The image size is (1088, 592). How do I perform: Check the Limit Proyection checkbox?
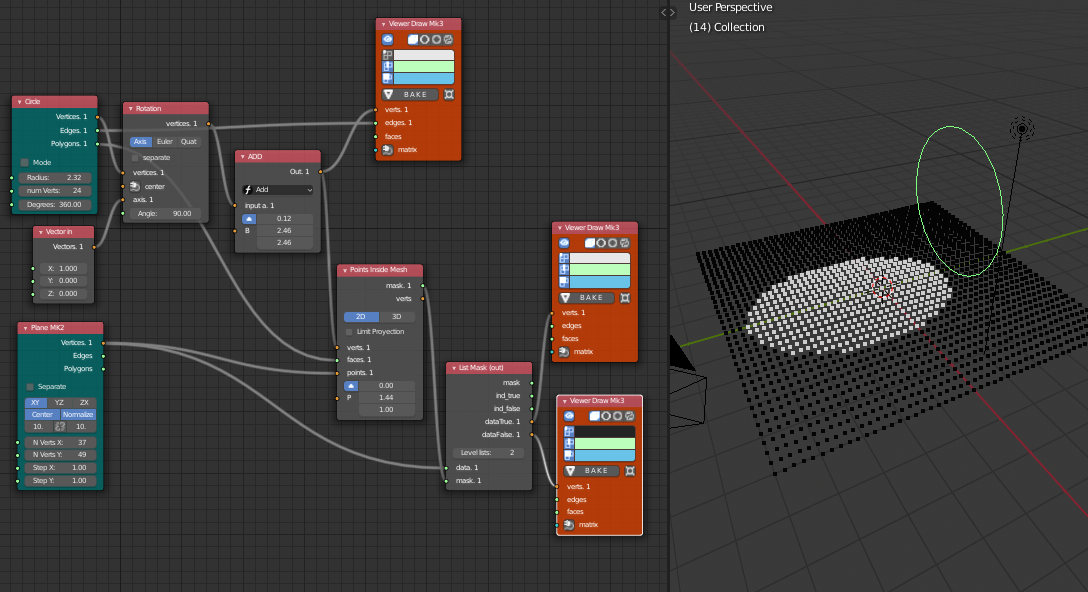[x=349, y=331]
